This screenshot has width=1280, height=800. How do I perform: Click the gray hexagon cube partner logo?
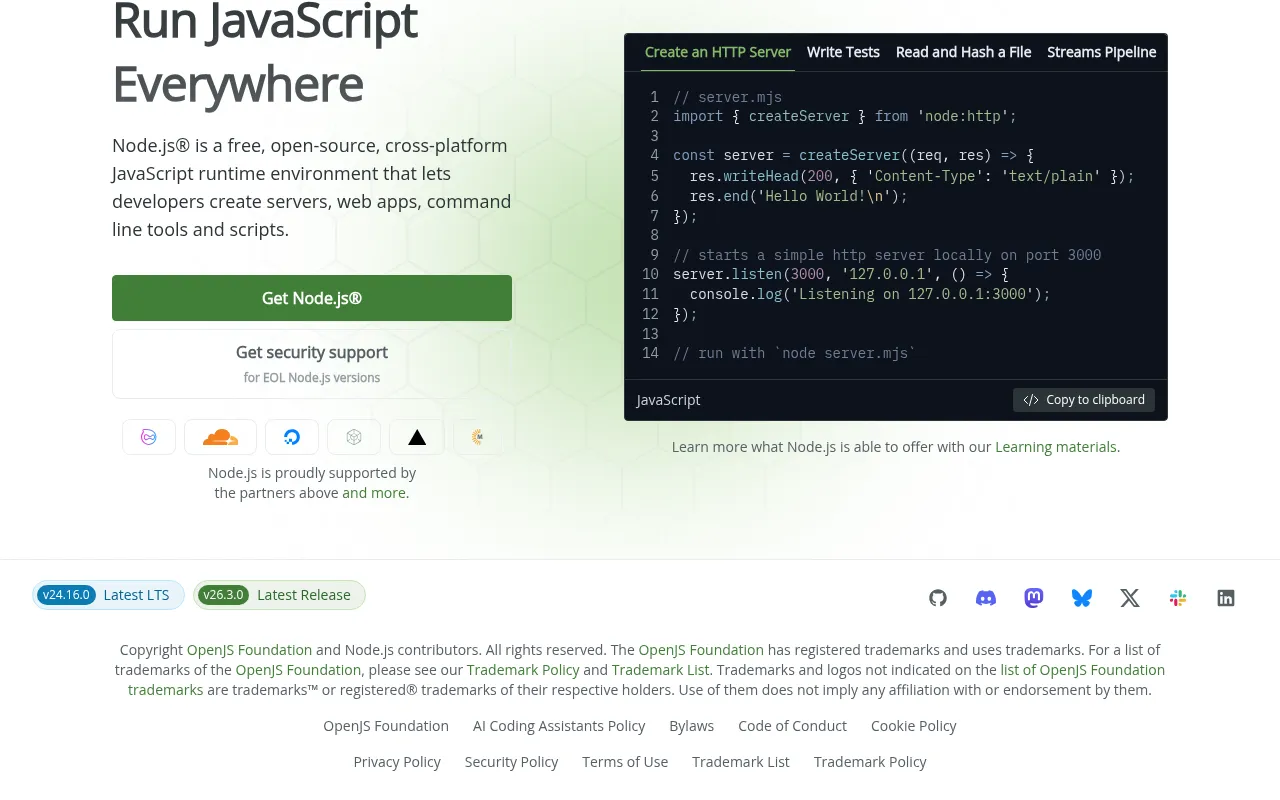click(x=354, y=437)
